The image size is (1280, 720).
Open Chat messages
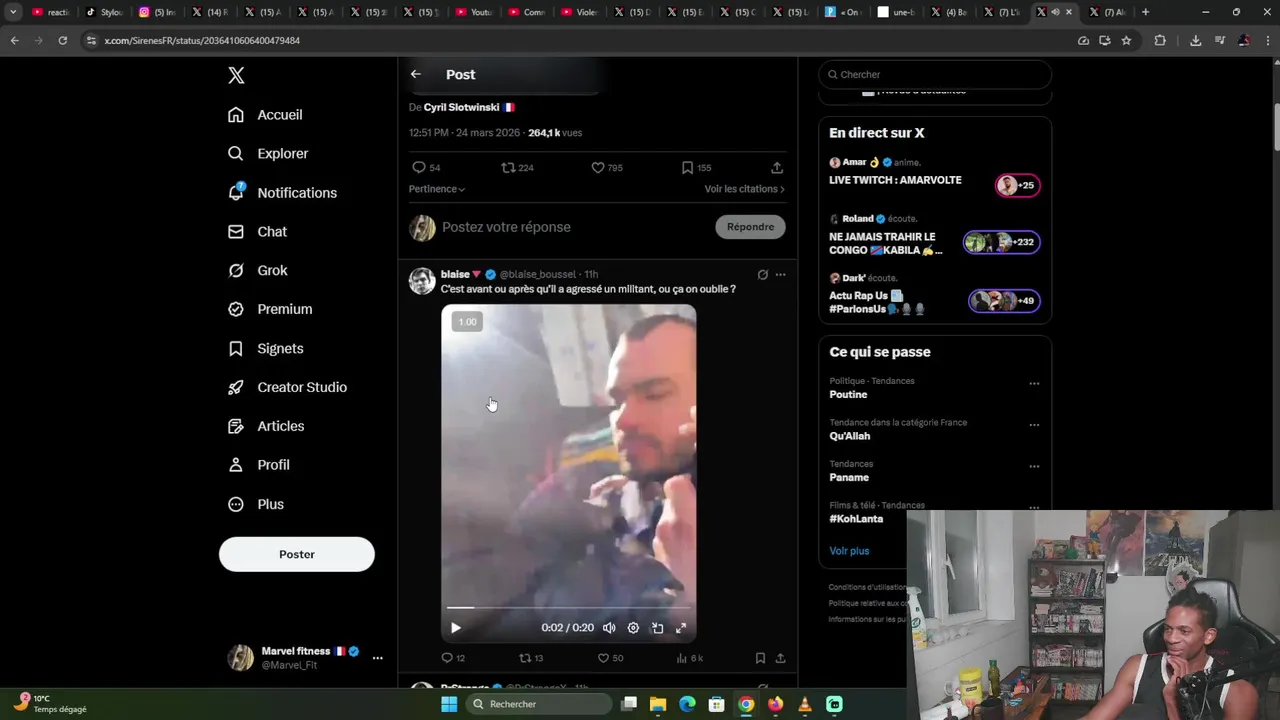[257, 232]
